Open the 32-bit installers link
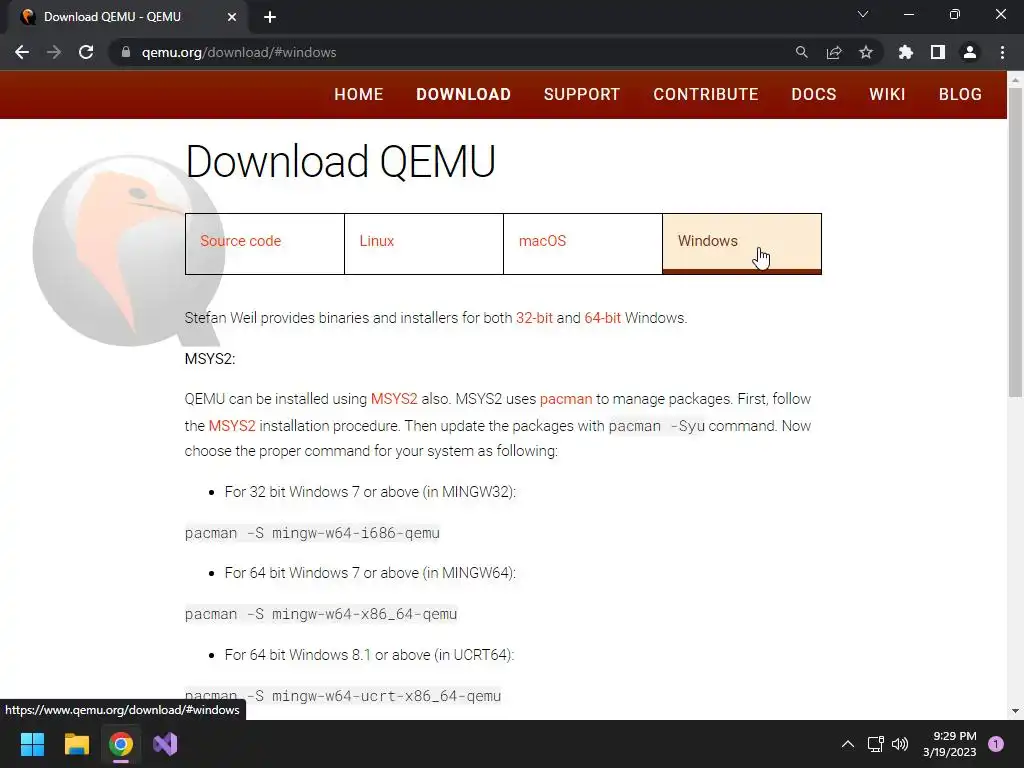1024x768 pixels. point(534,318)
